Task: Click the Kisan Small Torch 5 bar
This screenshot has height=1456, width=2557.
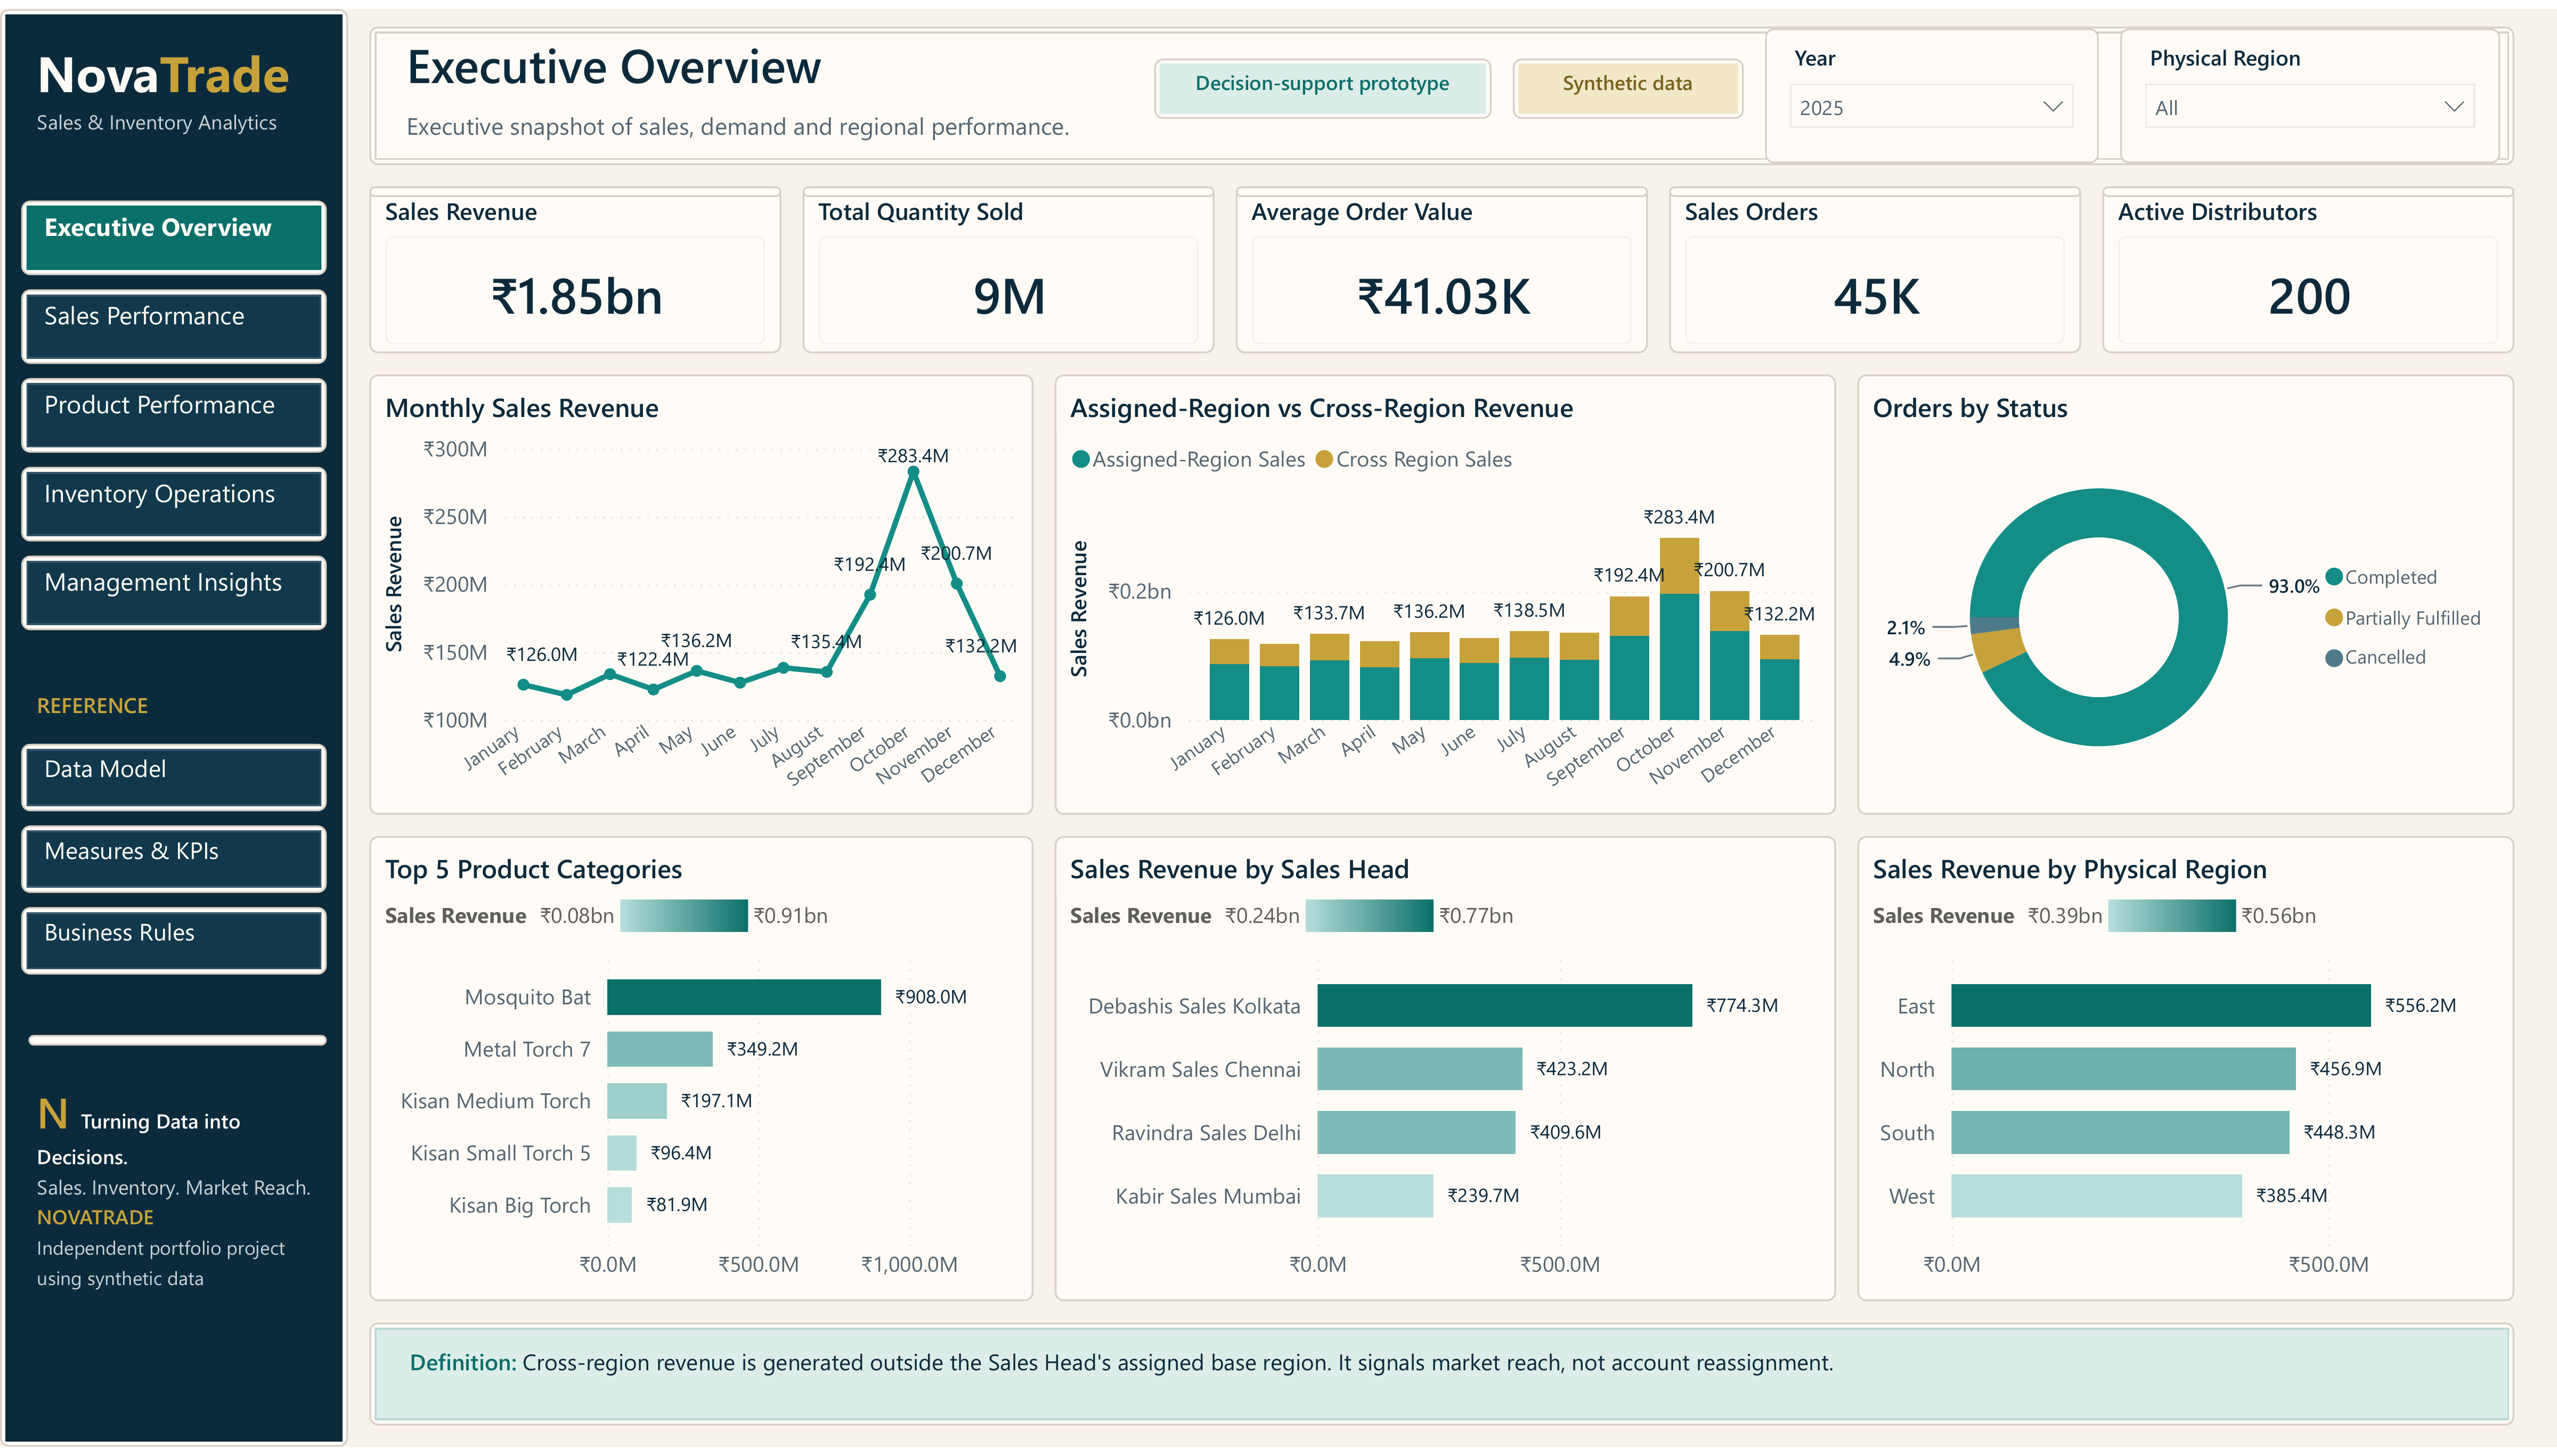Action: (622, 1153)
